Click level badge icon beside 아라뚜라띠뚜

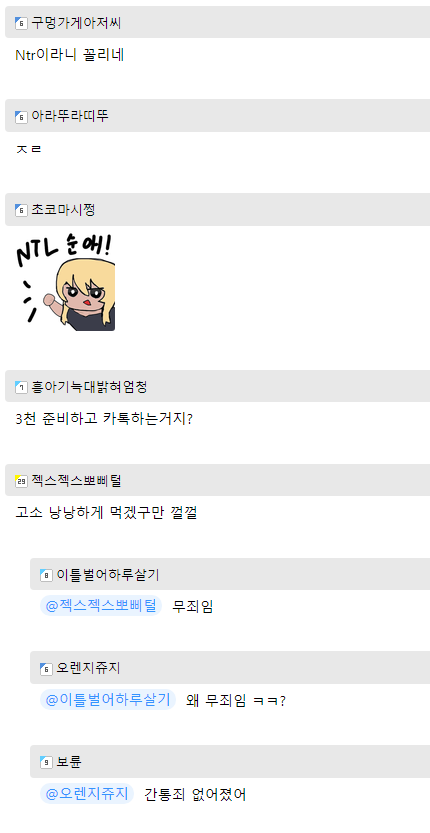click(x=21, y=117)
